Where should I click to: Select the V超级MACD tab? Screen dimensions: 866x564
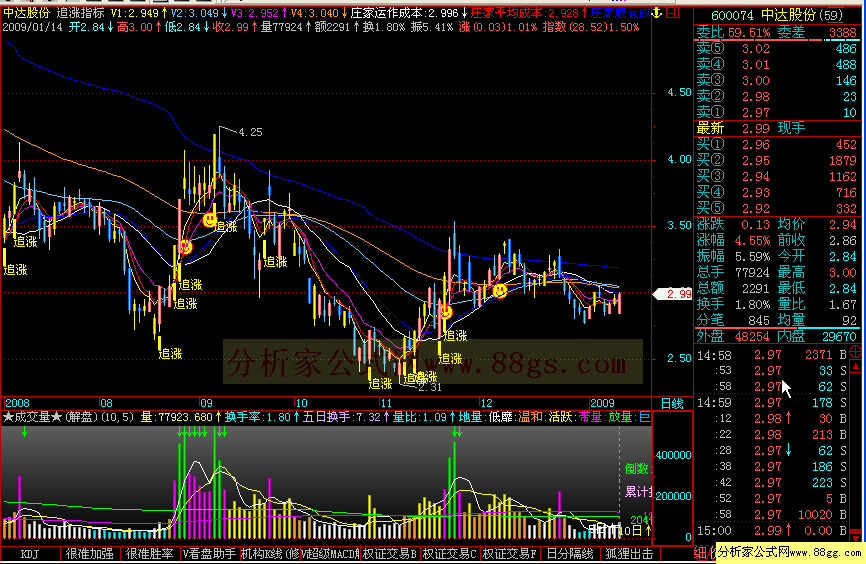[330, 554]
